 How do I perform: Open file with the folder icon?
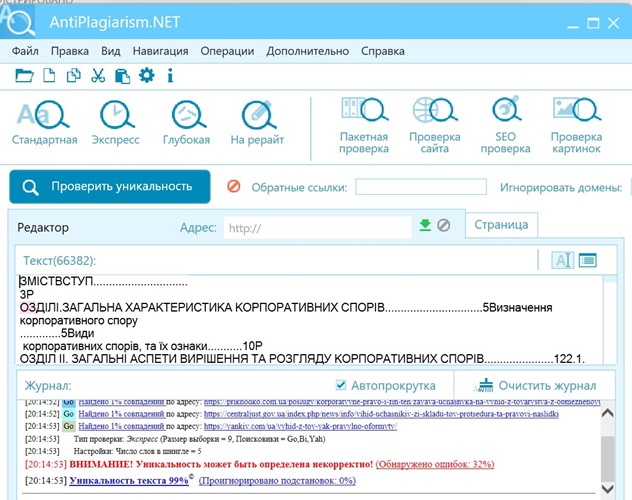click(x=24, y=75)
